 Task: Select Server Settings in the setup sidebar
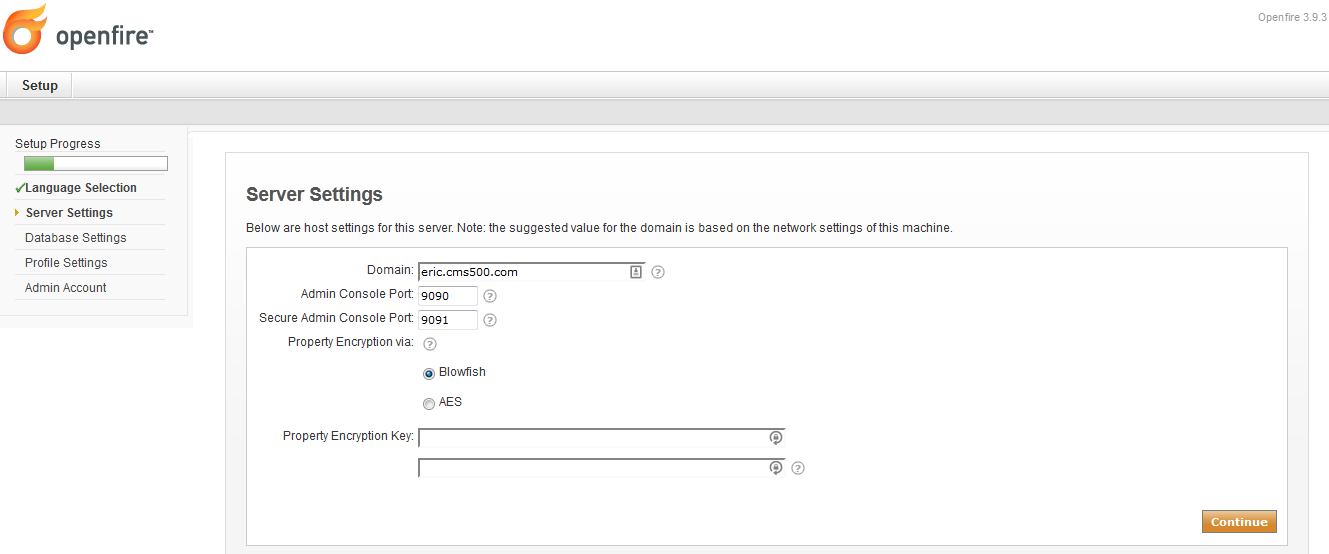pos(69,213)
